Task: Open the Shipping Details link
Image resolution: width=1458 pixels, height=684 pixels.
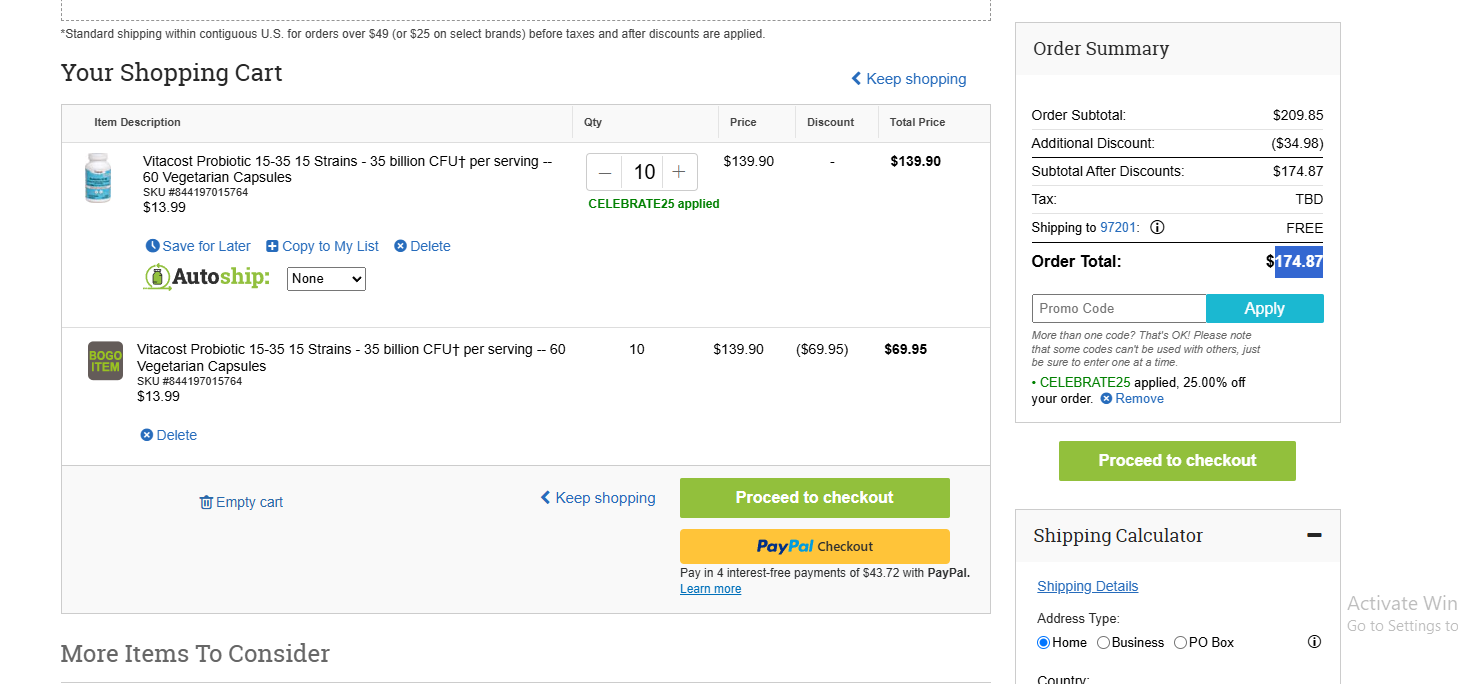Action: tap(1087, 586)
